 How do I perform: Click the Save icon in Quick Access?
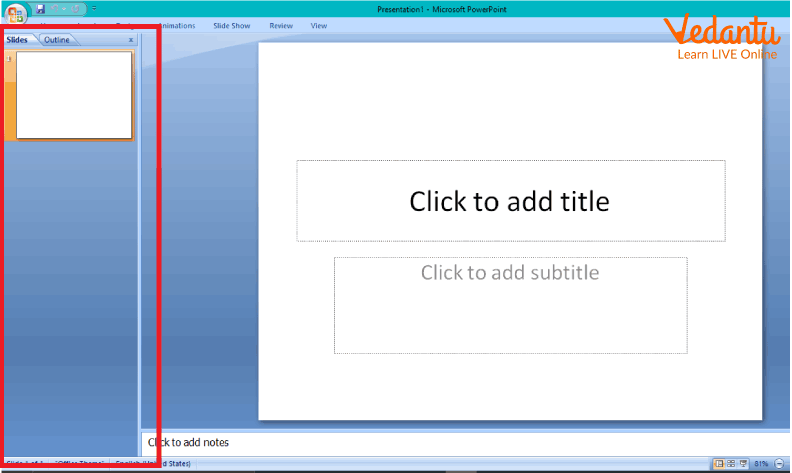click(x=41, y=8)
